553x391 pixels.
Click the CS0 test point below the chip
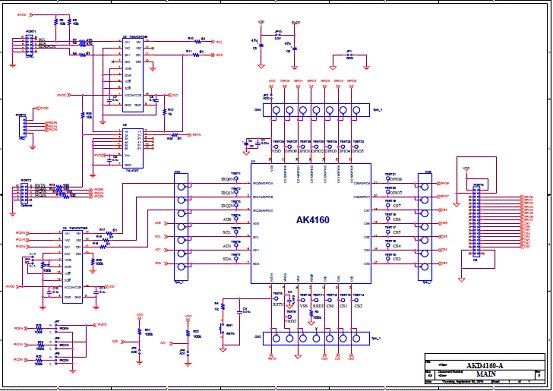(330, 300)
